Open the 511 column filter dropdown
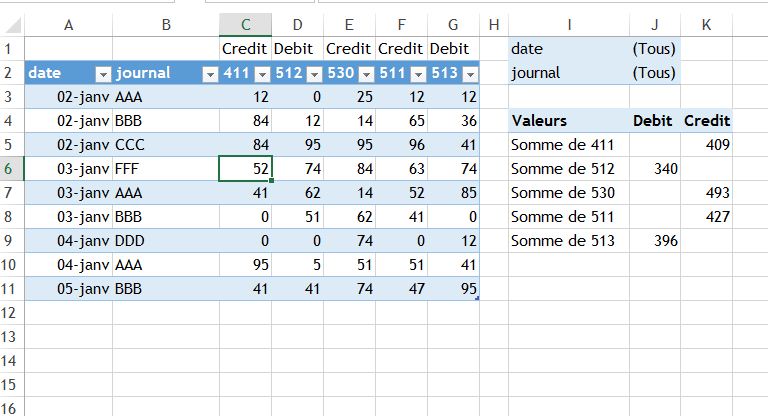This screenshot has width=768, height=416. click(418, 74)
